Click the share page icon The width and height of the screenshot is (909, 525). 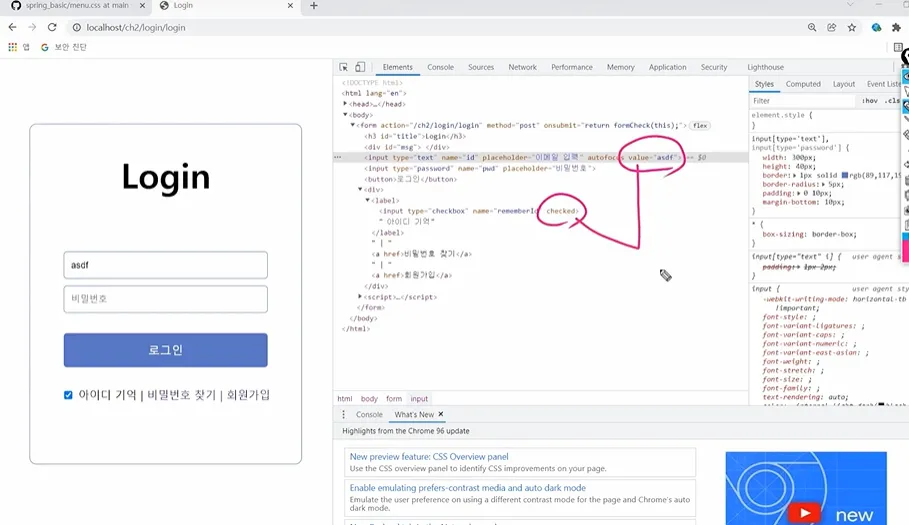[832, 27]
